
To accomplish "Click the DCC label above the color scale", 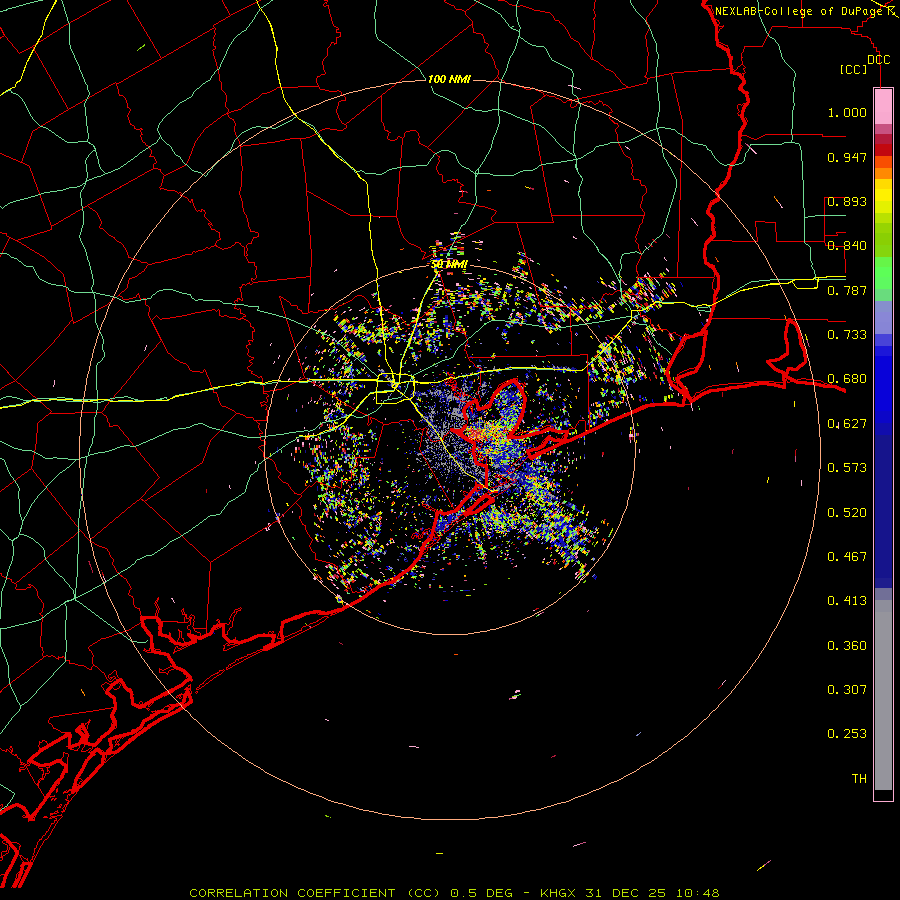I will (x=878, y=60).
